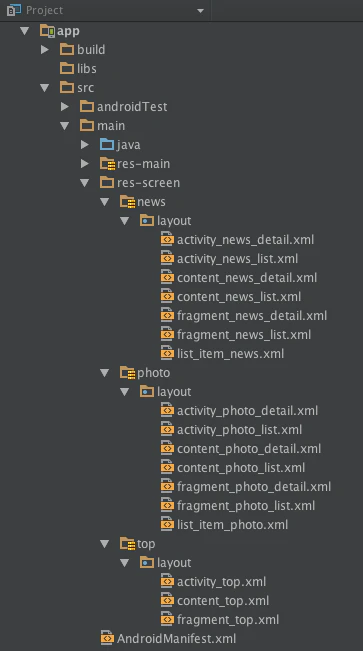Image resolution: width=363 pixels, height=651 pixels.
Task: Click the app module icon
Action: [47, 31]
